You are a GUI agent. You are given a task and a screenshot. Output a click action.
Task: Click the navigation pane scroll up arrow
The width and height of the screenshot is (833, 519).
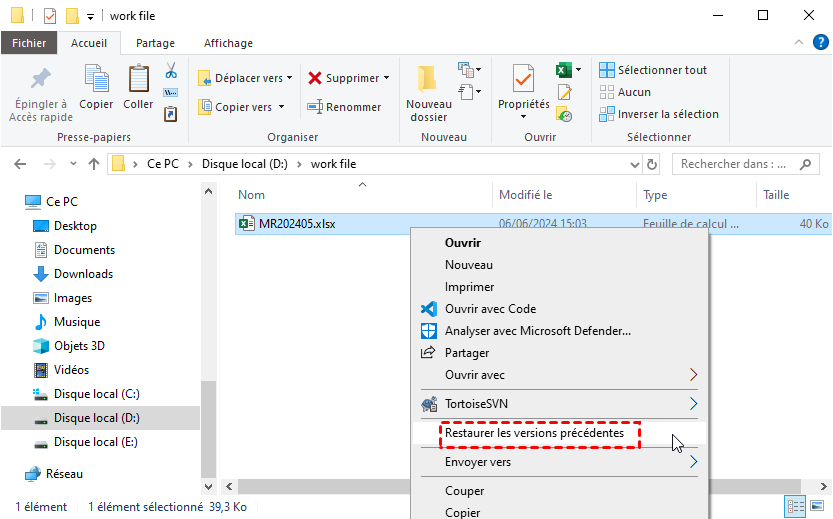coord(208,191)
